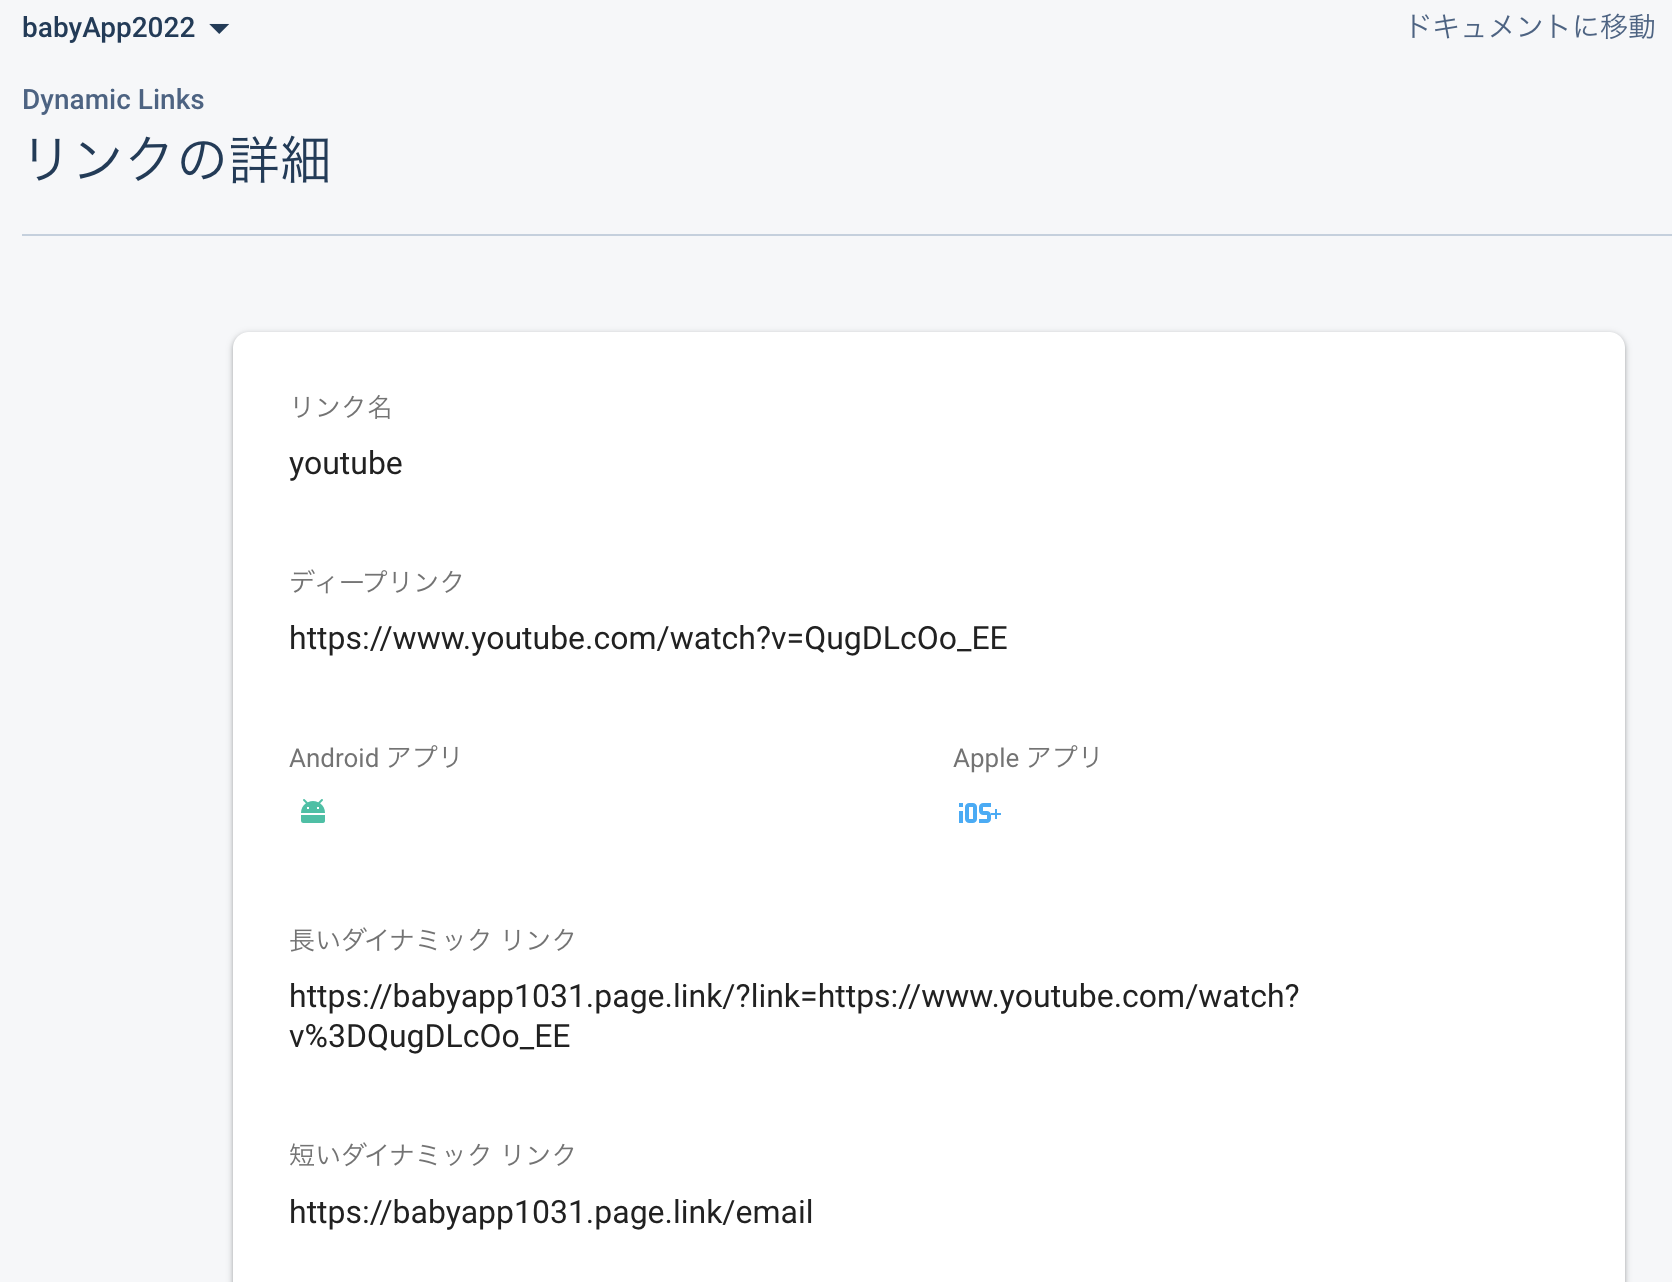
Task: Open the youtube deep link URL
Action: point(648,638)
